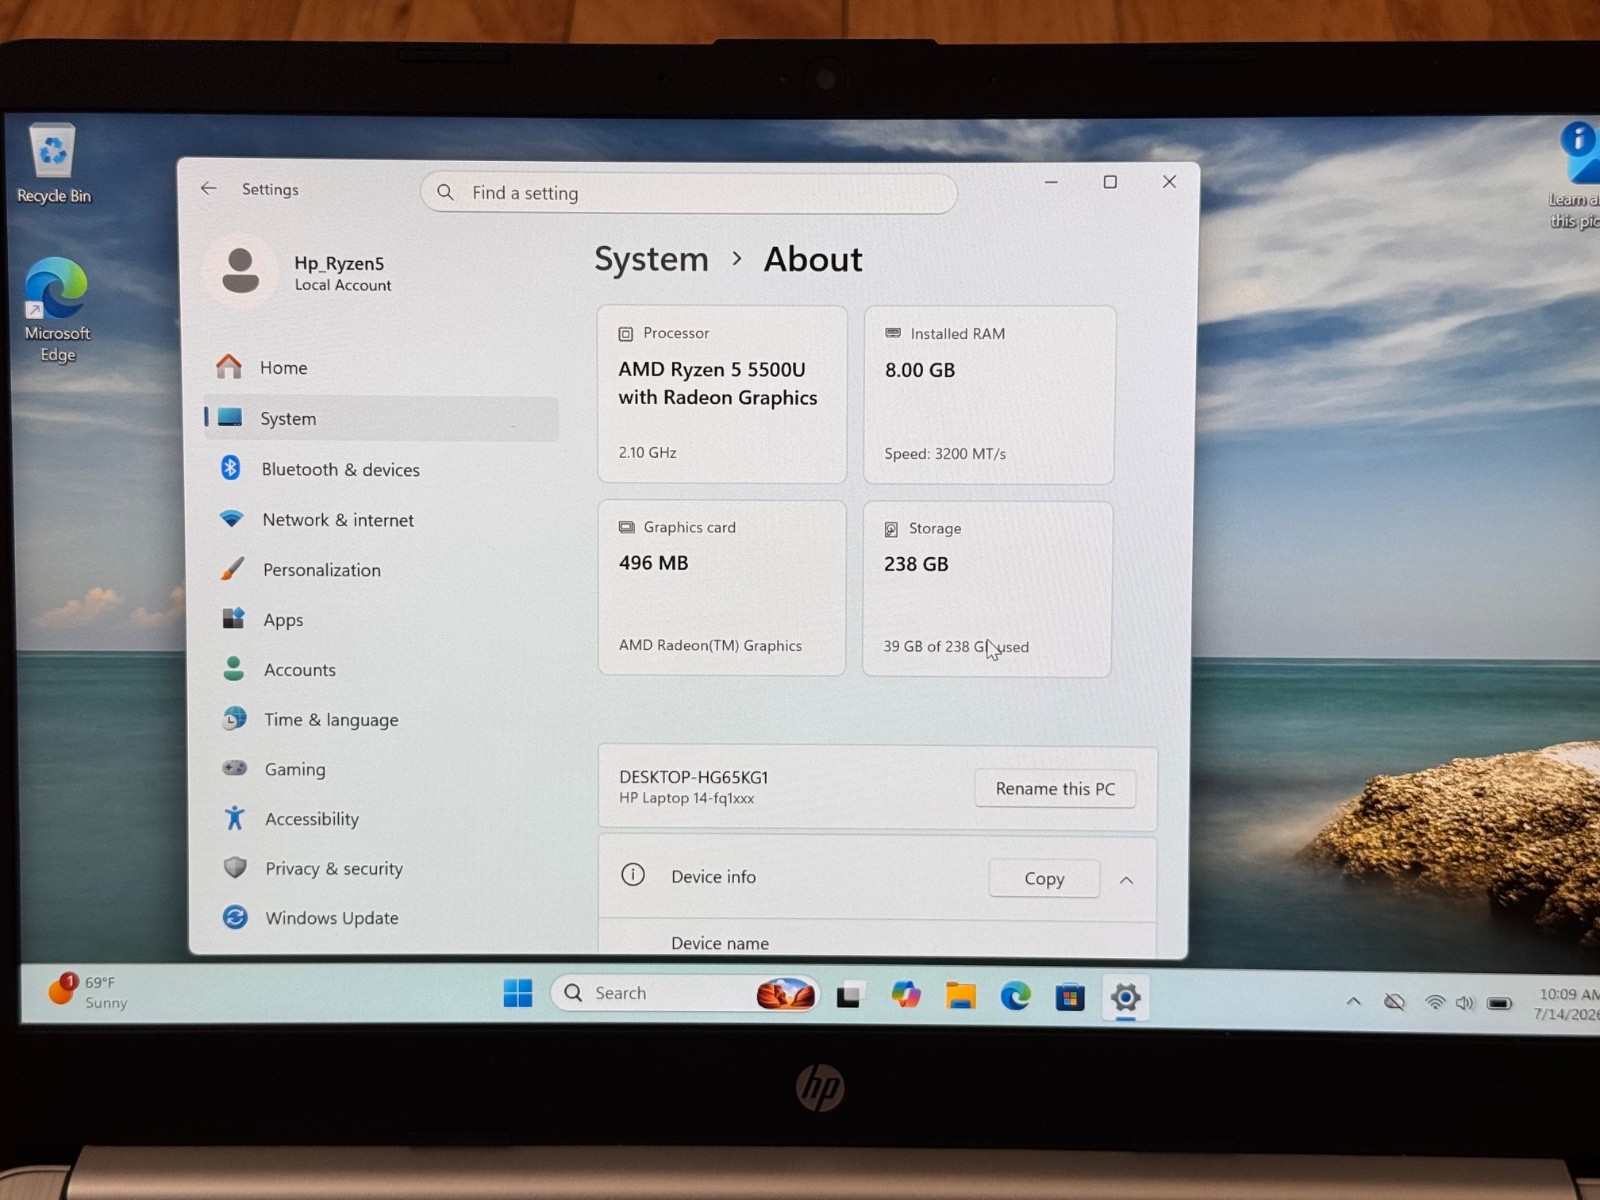
Task: Open the Windows Start menu
Action: point(518,993)
